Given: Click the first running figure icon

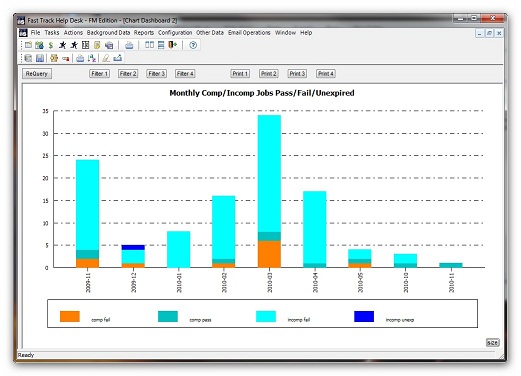Looking at the screenshot, I should pos(62,45).
